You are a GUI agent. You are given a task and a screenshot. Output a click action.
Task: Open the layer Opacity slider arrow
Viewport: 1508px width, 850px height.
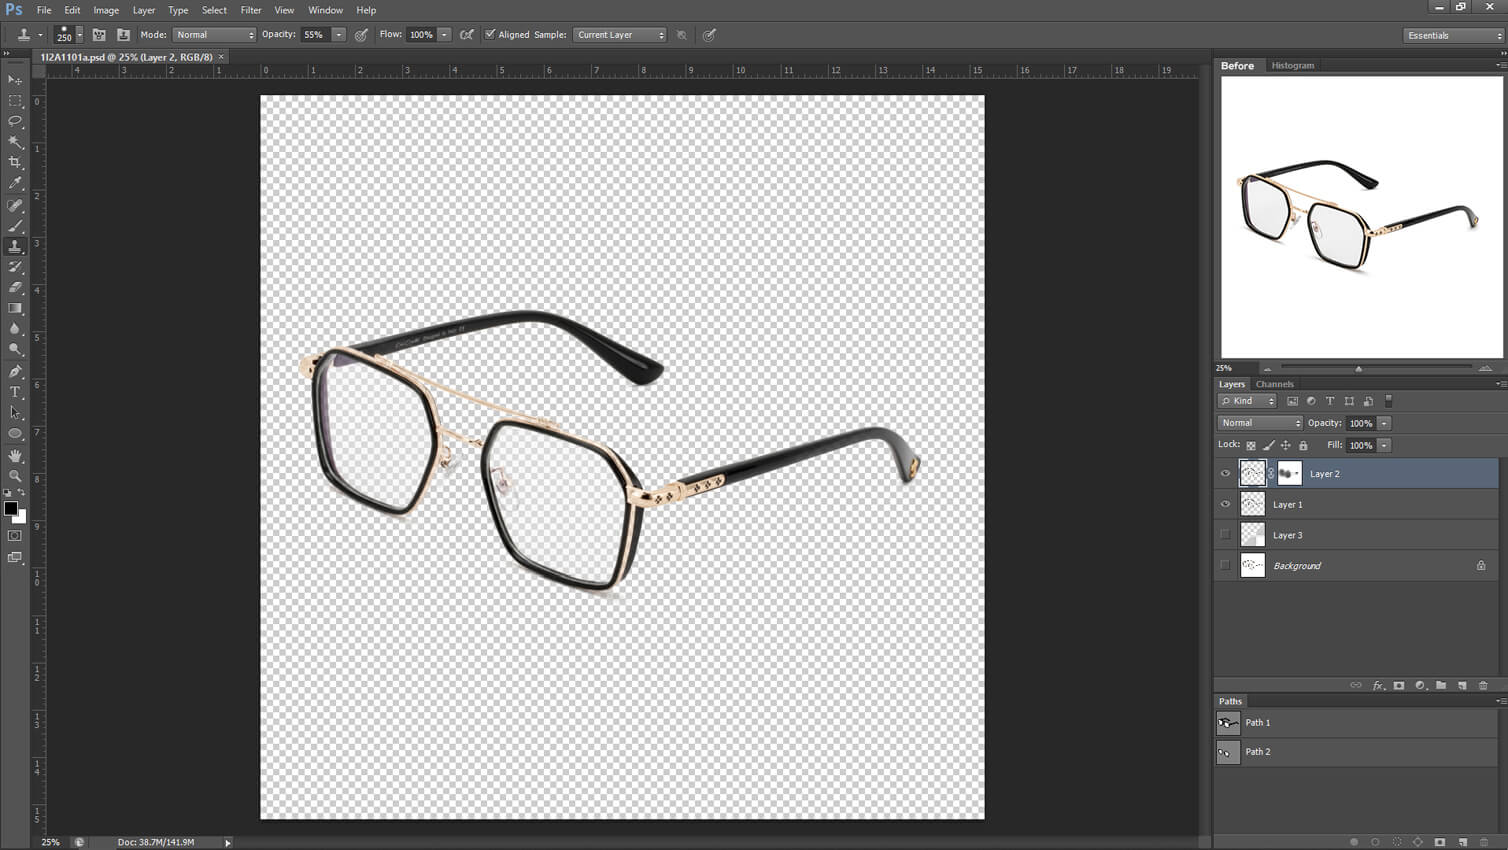1385,423
